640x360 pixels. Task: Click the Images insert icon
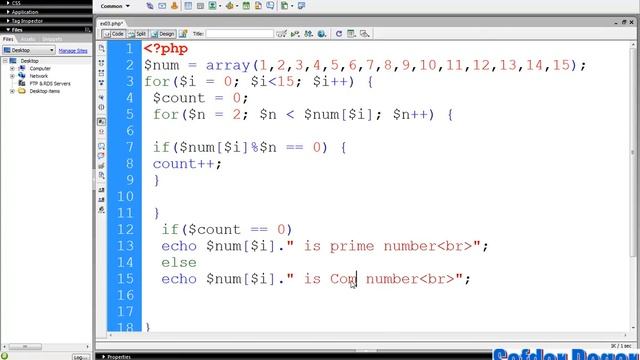click(212, 6)
